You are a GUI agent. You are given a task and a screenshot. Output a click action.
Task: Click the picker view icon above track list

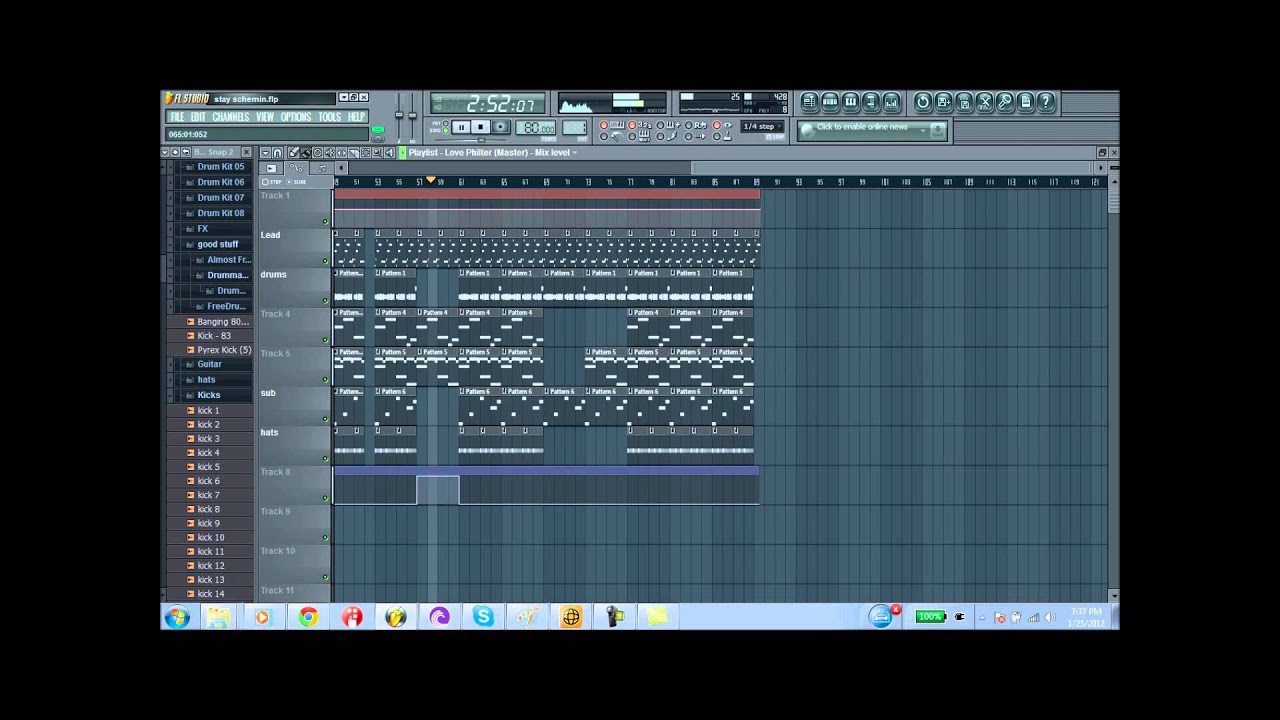271,168
